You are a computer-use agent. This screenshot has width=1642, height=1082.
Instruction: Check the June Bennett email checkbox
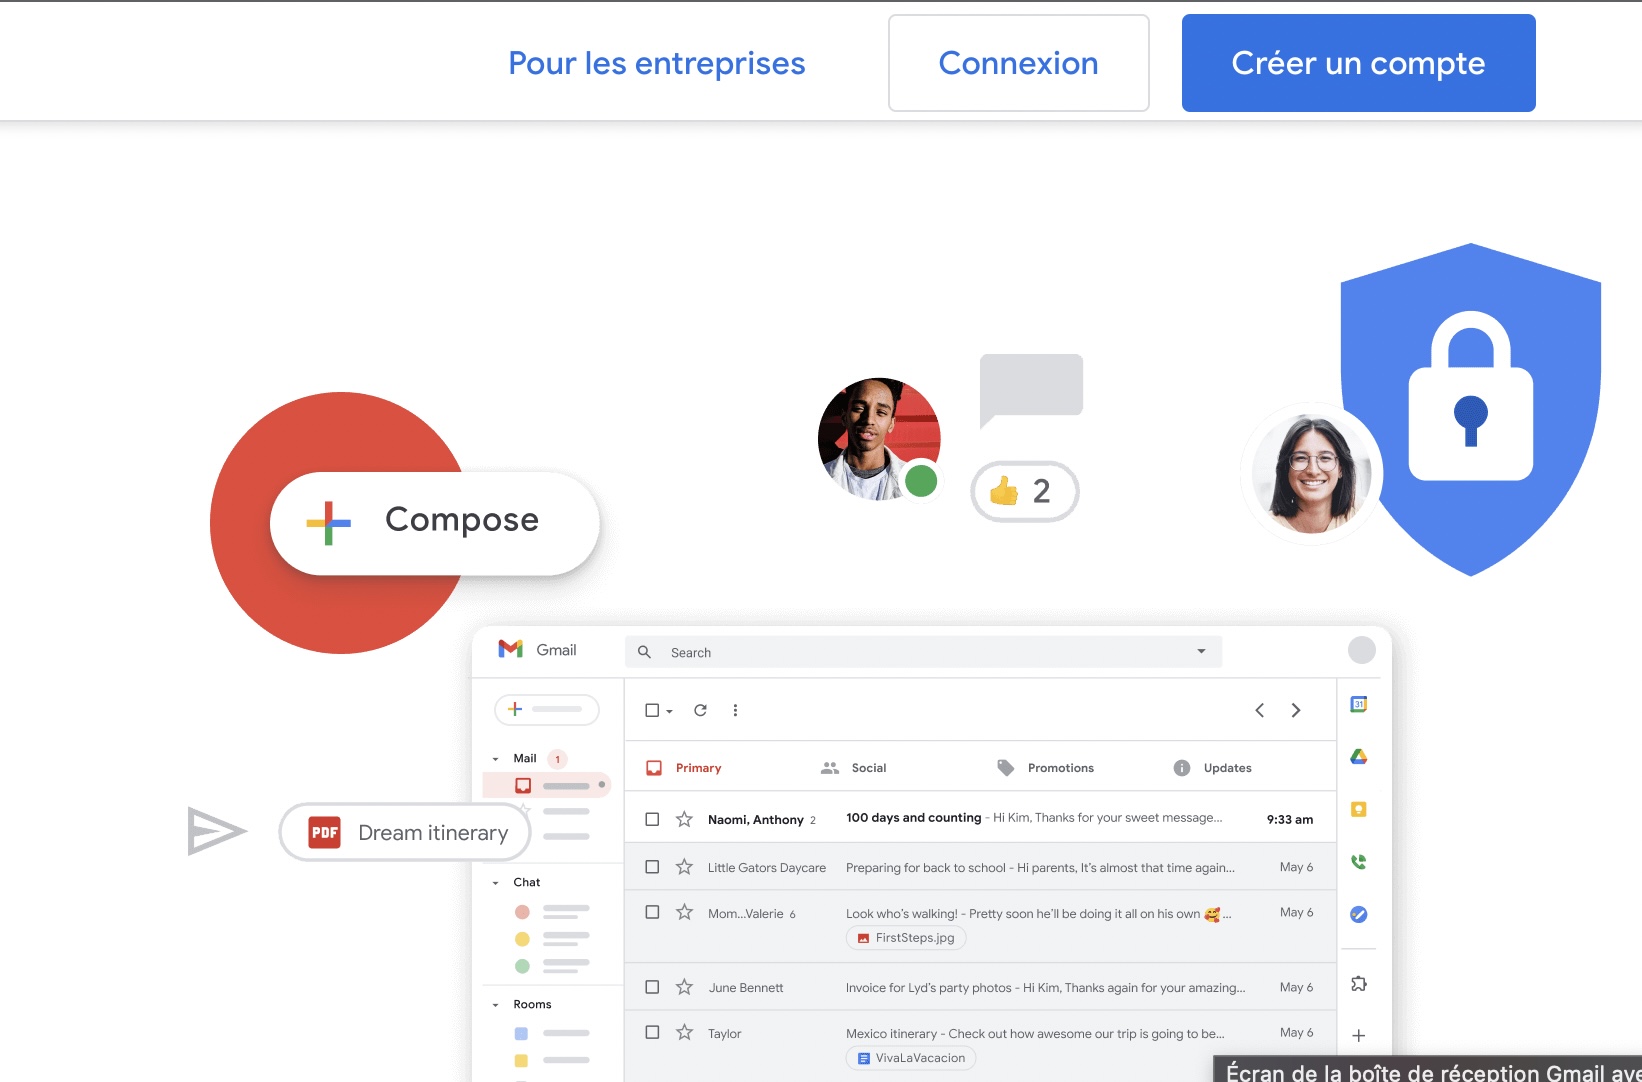click(652, 987)
